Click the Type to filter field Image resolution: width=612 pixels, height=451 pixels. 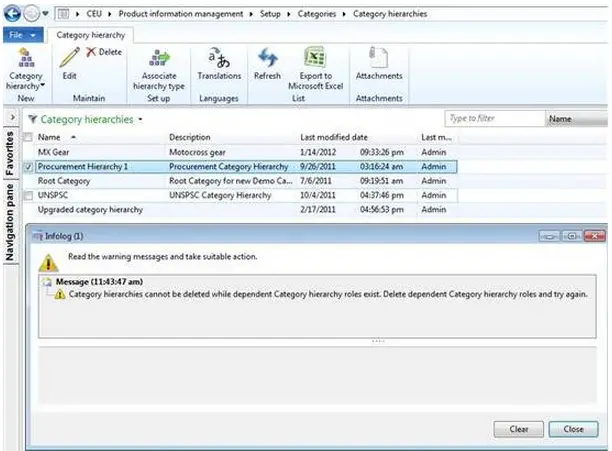[494, 119]
